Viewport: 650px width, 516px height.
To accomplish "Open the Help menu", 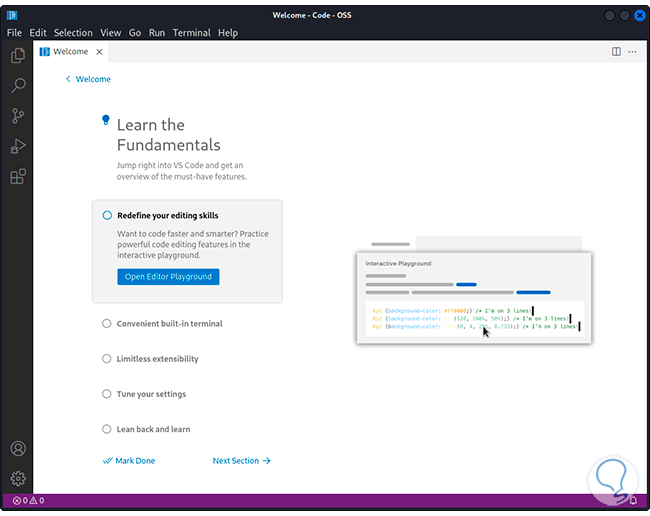I will click(228, 33).
